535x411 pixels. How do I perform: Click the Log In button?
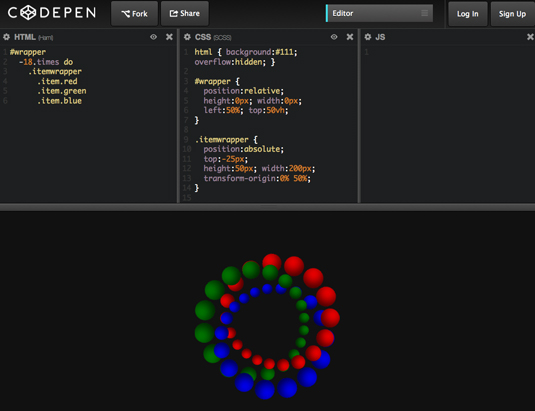(x=467, y=14)
